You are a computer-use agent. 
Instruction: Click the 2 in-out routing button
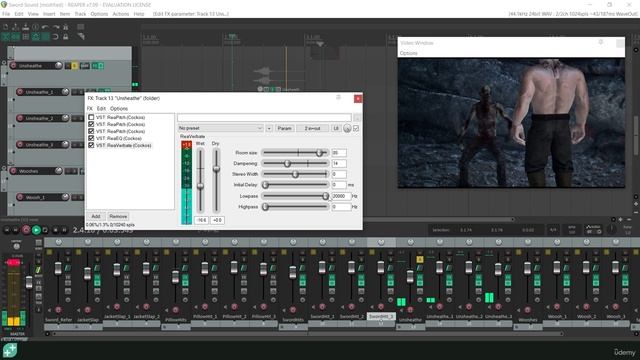[312, 128]
